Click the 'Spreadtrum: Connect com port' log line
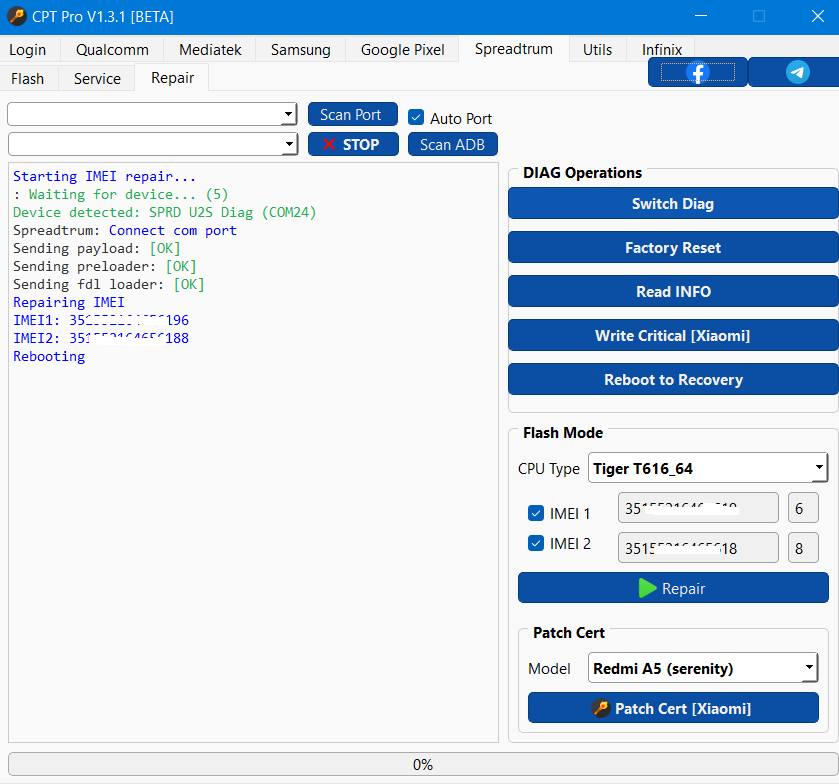The width and height of the screenshot is (839, 784). pos(125,231)
